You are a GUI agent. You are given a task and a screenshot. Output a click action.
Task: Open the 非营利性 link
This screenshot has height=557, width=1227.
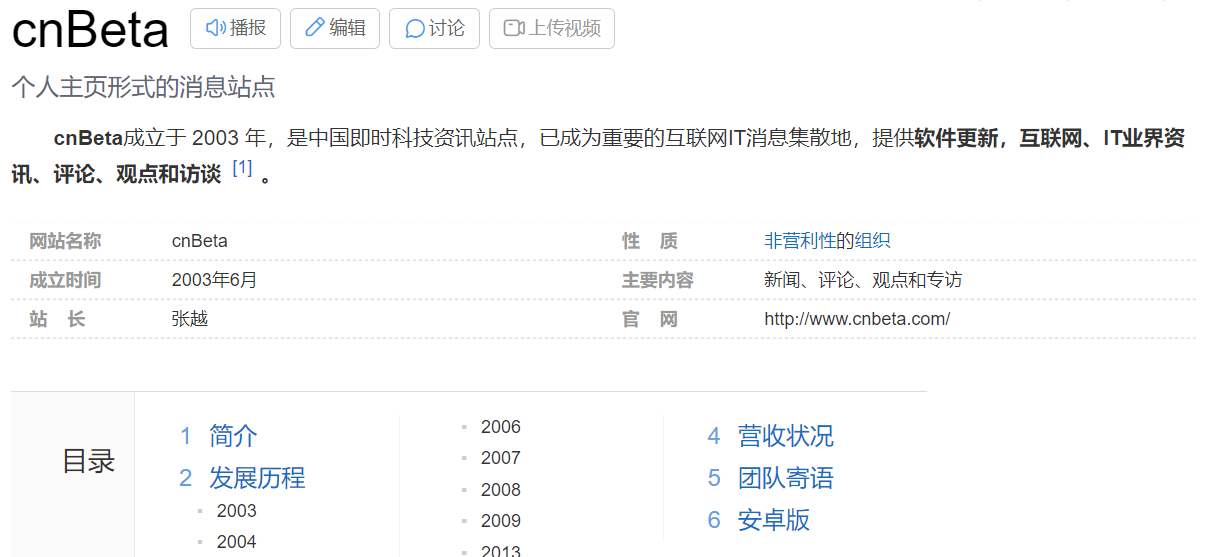point(800,241)
